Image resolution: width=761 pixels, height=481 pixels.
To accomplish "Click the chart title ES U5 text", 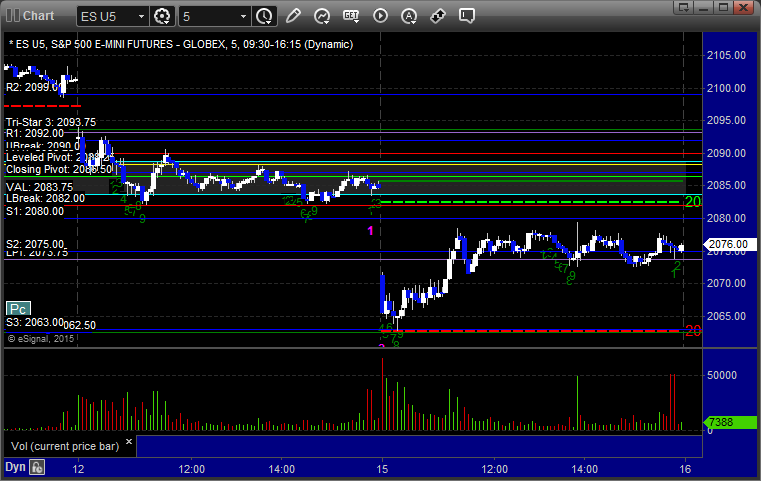I will (181, 44).
